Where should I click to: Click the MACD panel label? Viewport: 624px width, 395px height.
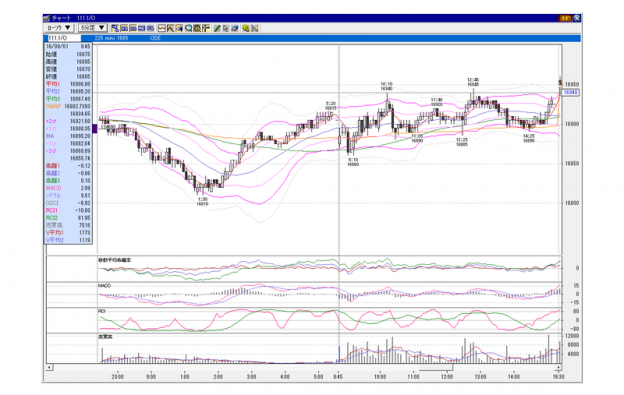click(x=105, y=286)
